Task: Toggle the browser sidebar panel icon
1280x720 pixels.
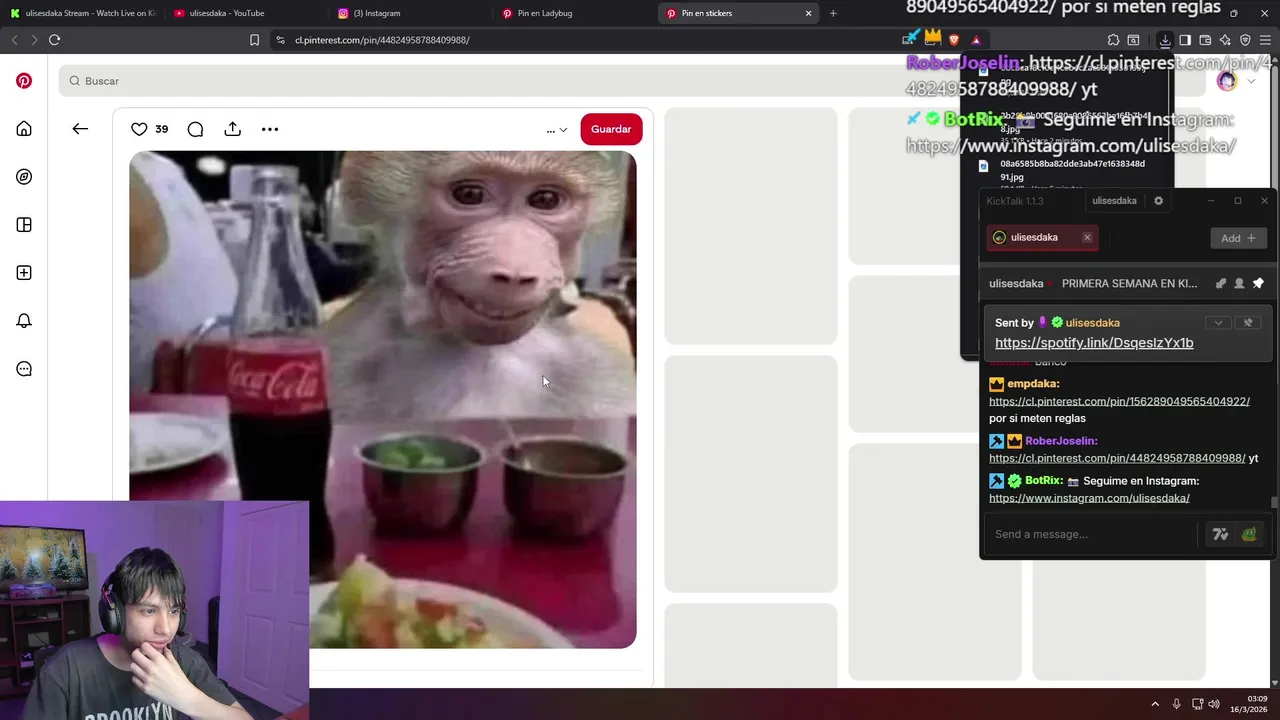Action: [x=1185, y=40]
